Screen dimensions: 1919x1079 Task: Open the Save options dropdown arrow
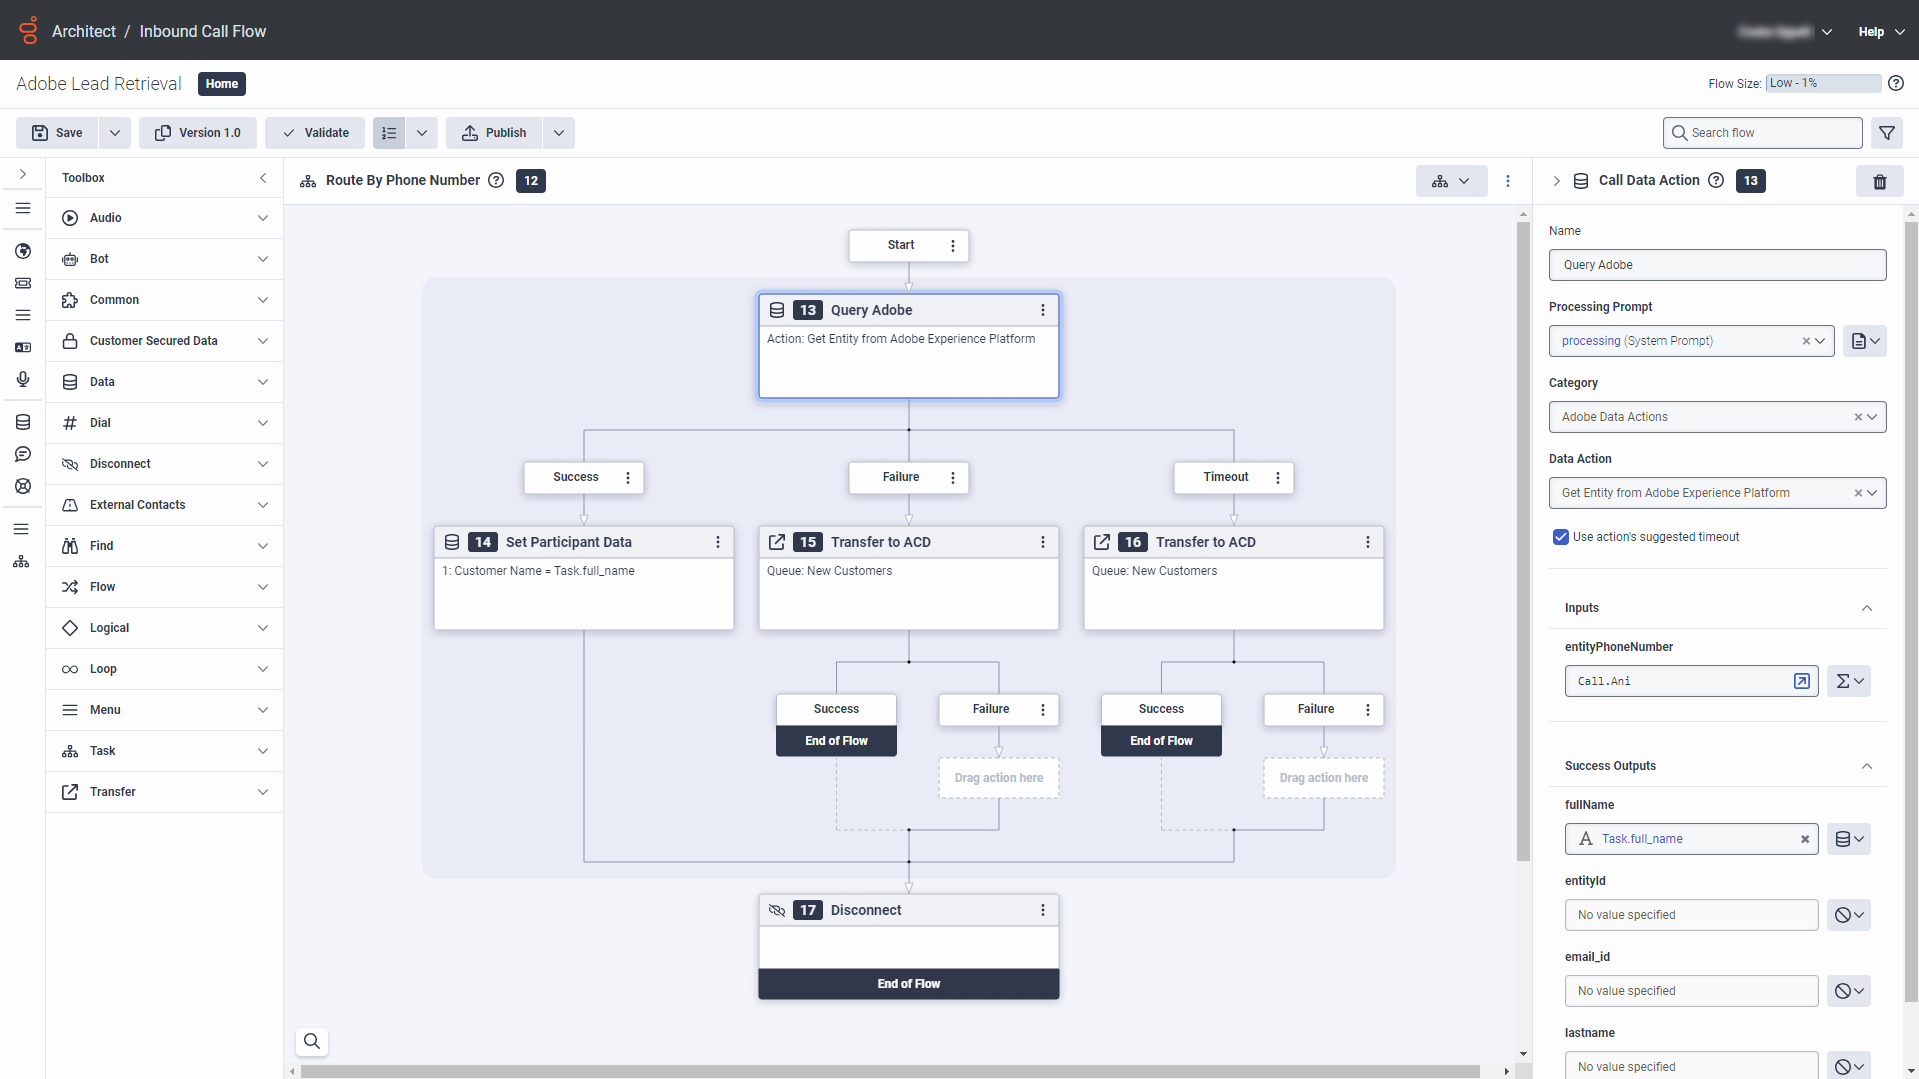(114, 133)
